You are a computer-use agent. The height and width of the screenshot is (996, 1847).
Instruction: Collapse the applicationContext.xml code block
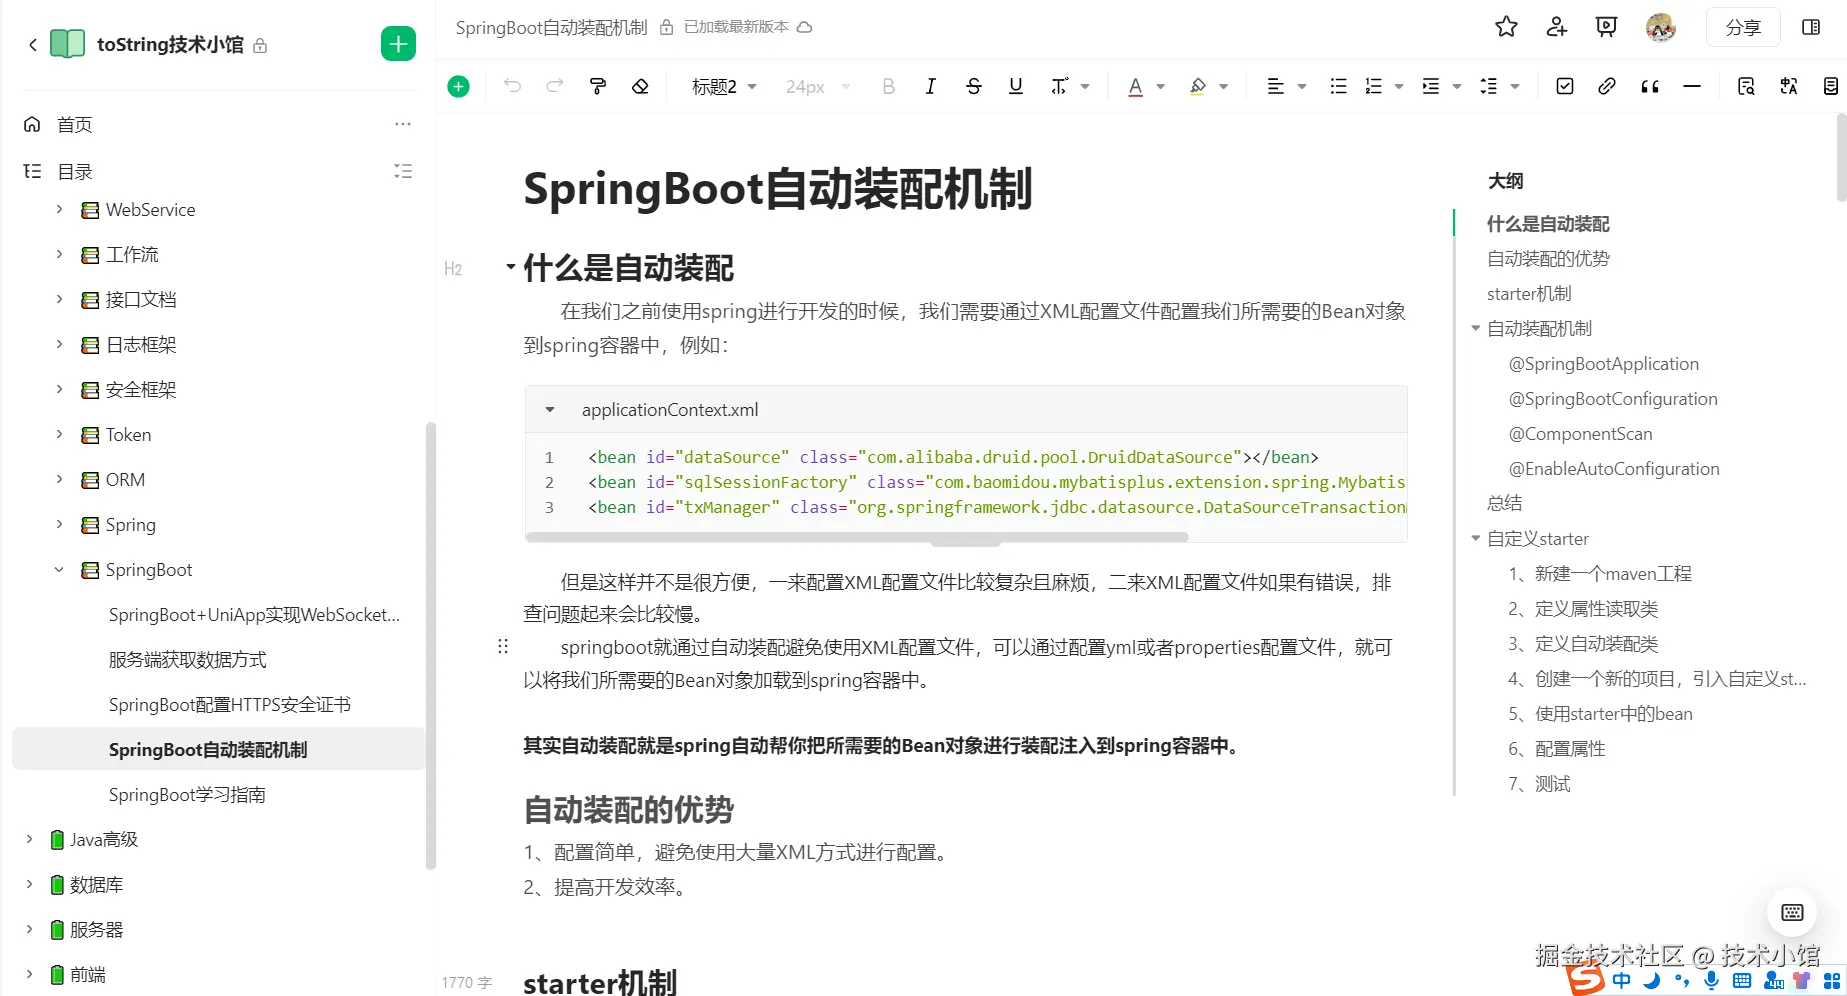point(549,410)
